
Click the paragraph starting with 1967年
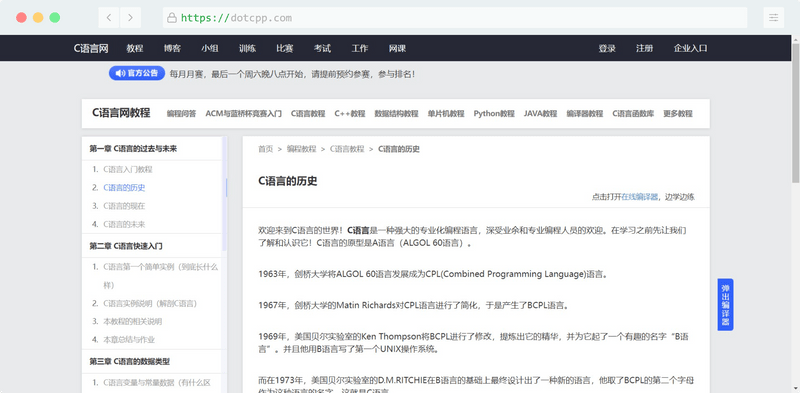pyautogui.click(x=414, y=306)
